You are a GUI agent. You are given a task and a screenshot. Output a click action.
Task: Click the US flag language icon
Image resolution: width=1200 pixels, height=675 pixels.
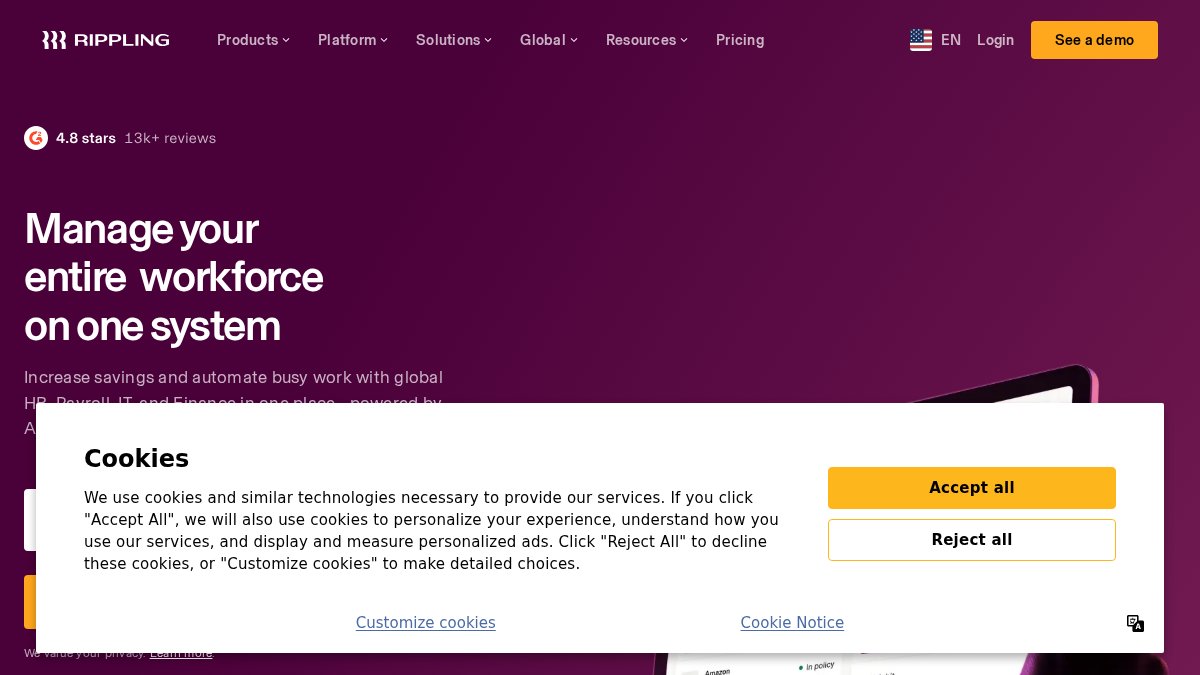pyautogui.click(x=921, y=40)
